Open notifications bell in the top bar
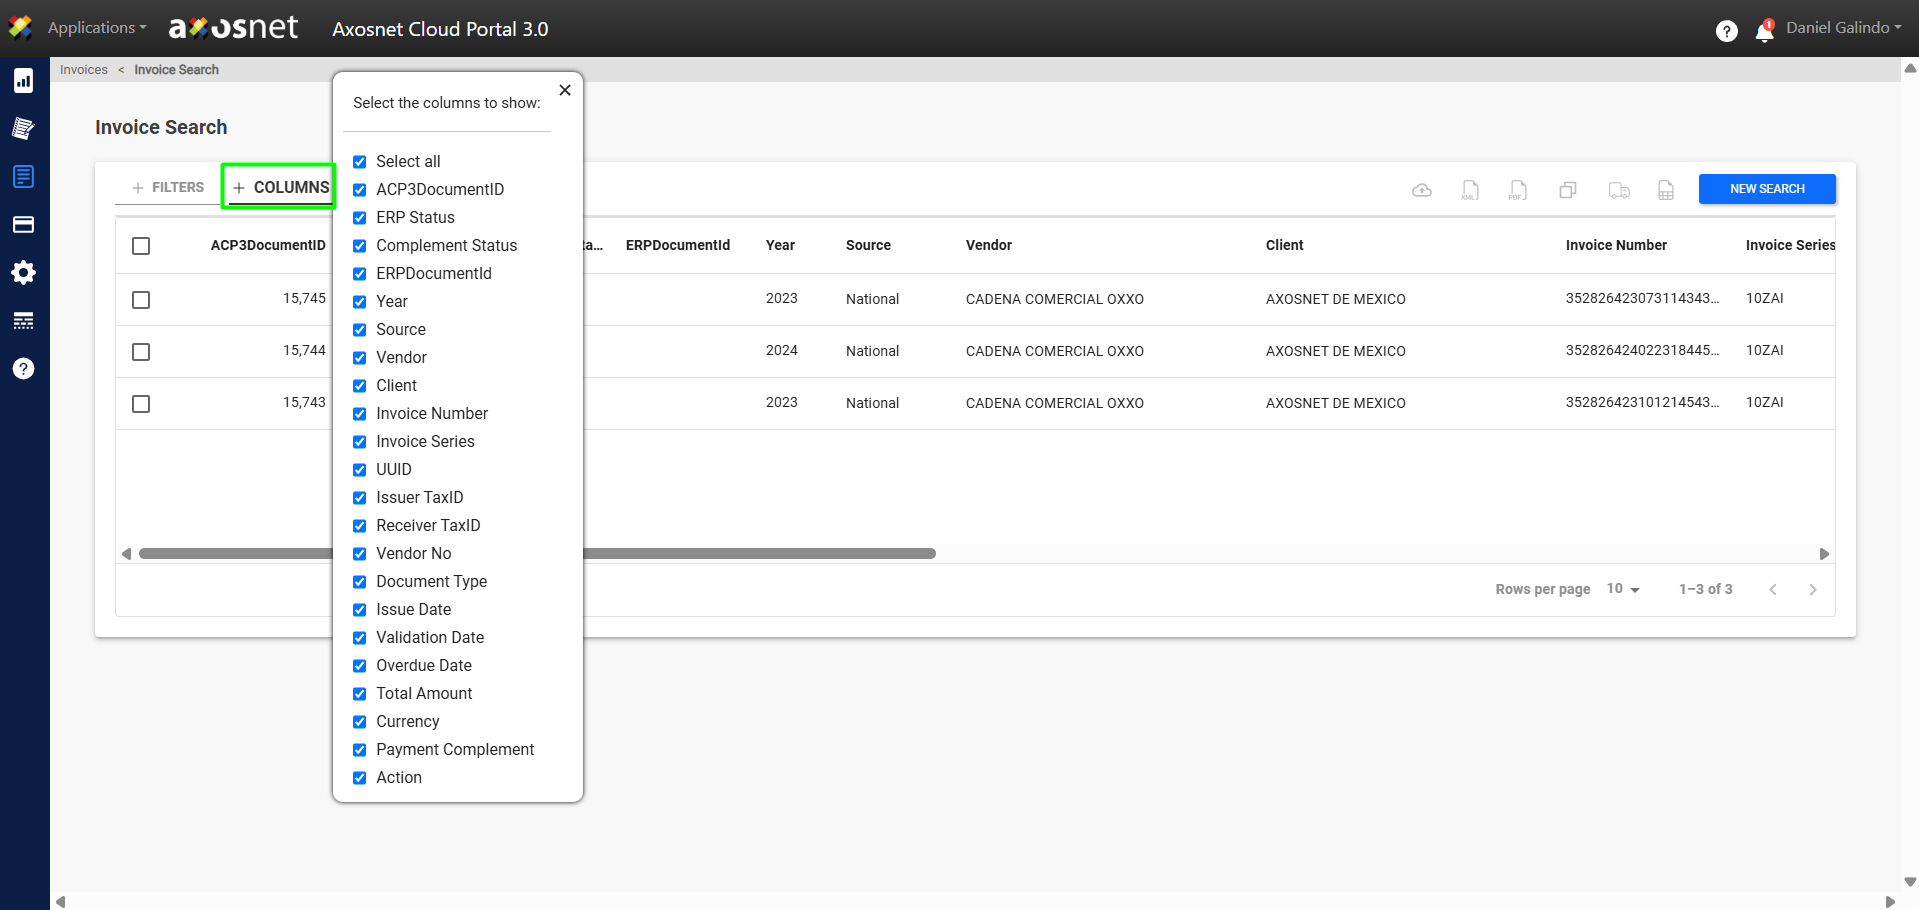The image size is (1919, 910). (1765, 31)
